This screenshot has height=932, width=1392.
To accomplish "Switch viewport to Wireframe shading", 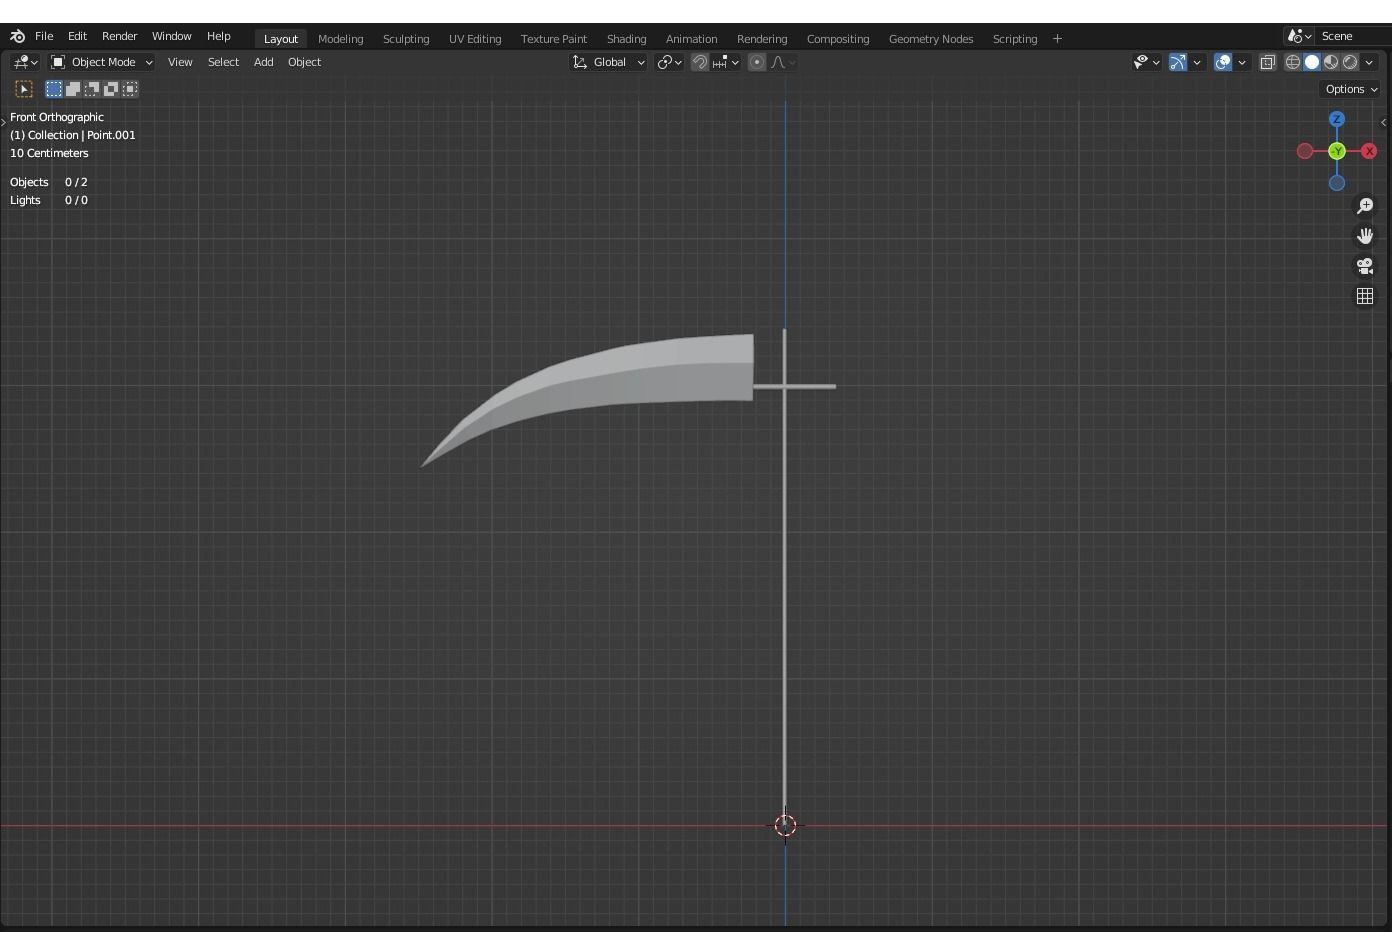I will click(x=1292, y=62).
